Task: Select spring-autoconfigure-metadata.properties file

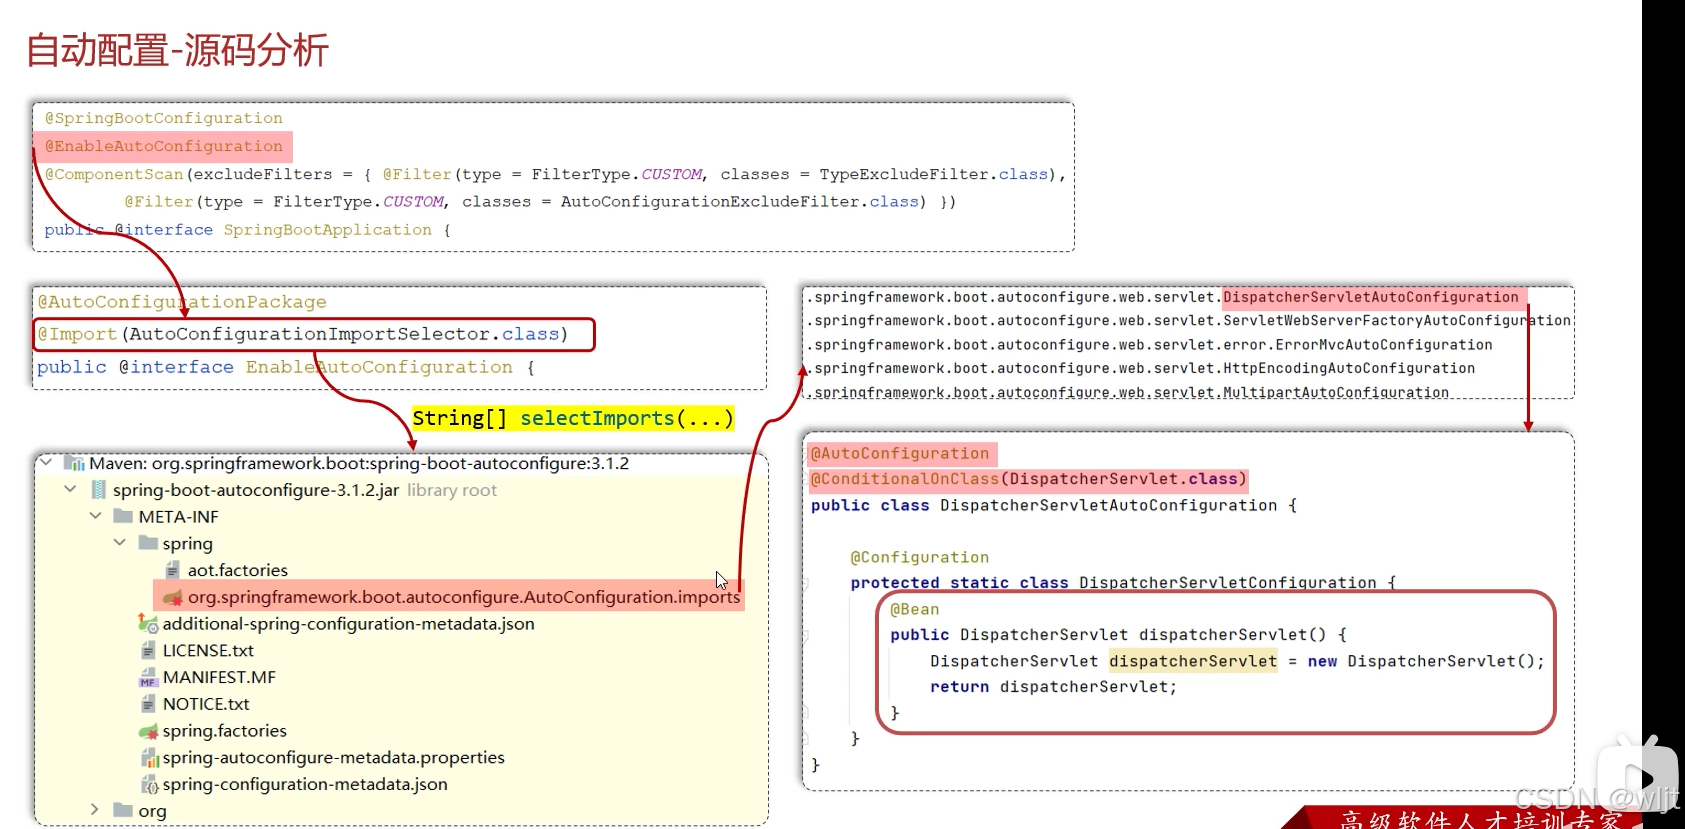Action: pos(333,758)
